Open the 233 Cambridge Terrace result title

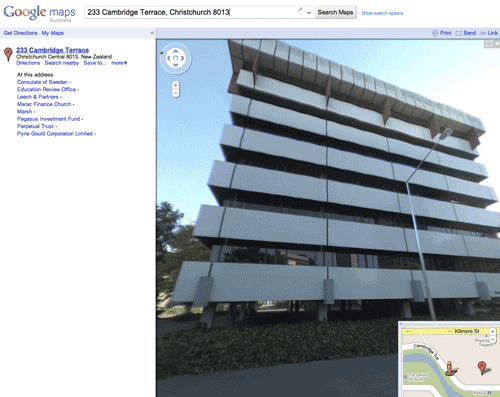pyautogui.click(x=52, y=50)
